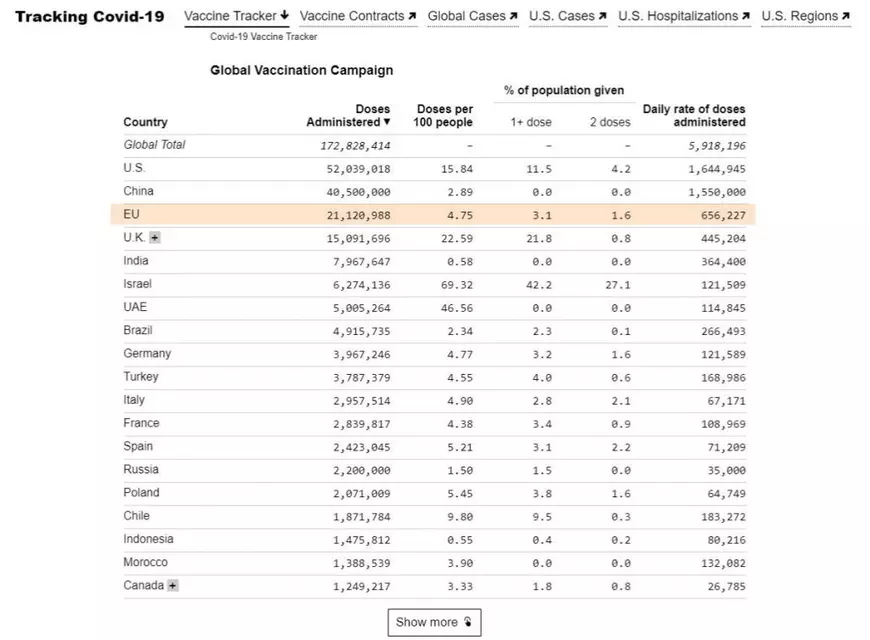
Task: Click the external-link icon beside U.S. Hospitalizations
Action: [x=748, y=15]
